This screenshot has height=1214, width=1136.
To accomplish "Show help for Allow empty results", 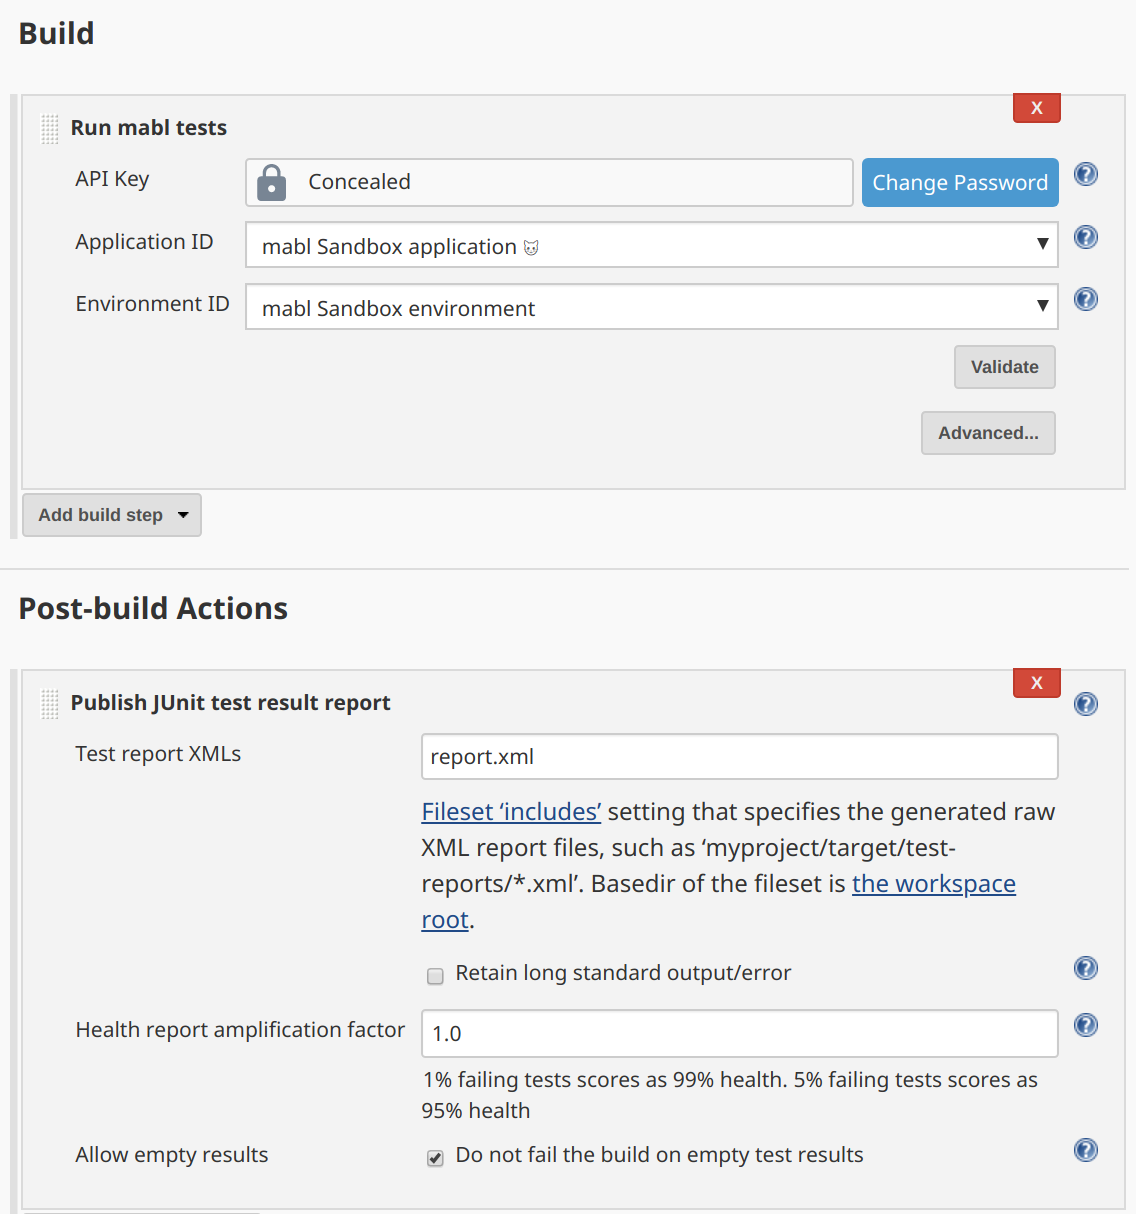I will coord(1085,1150).
